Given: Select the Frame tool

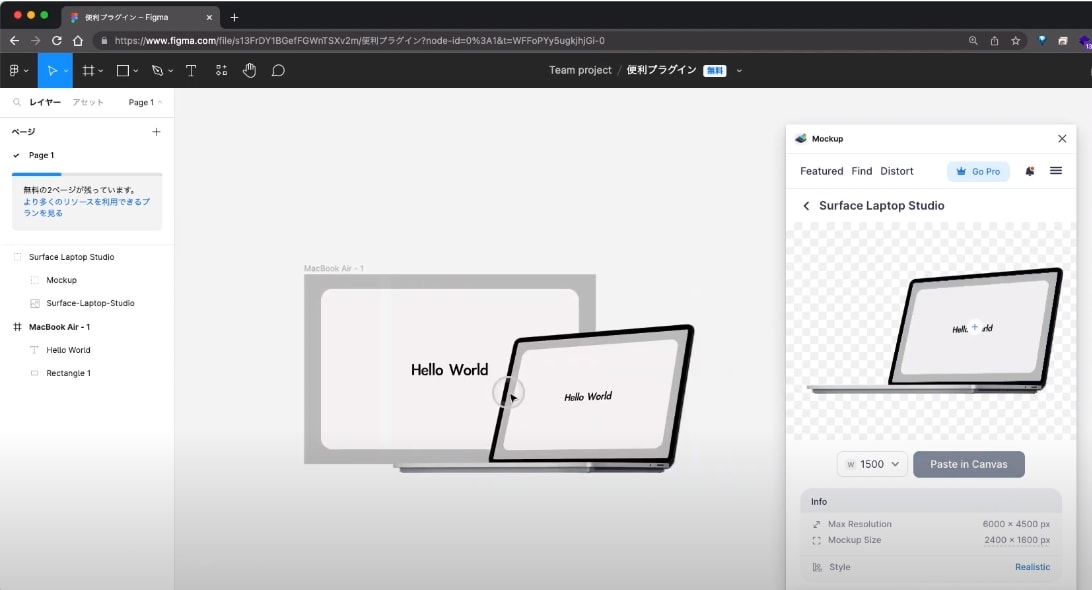Looking at the screenshot, I should 88,70.
